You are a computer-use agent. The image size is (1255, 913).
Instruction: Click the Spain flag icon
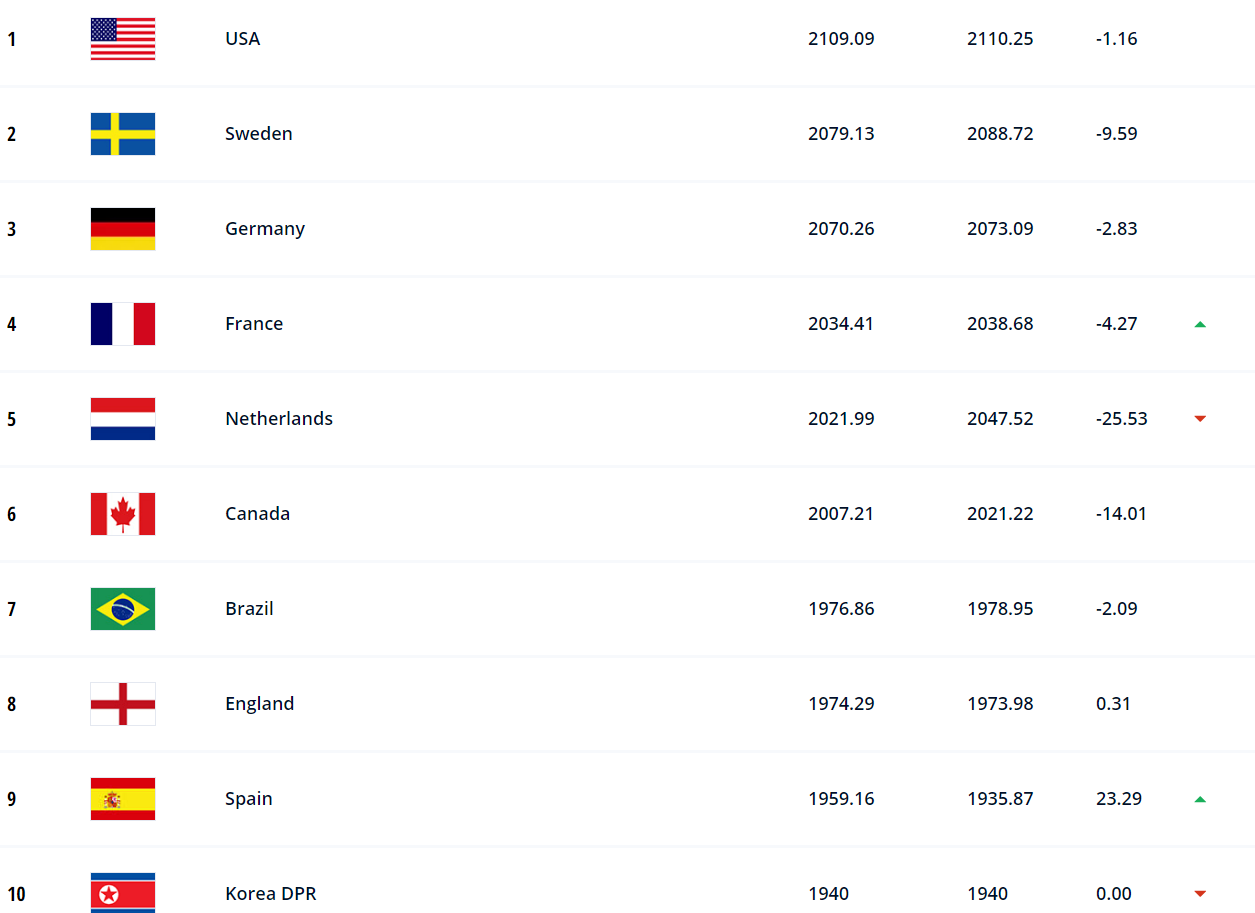(123, 799)
